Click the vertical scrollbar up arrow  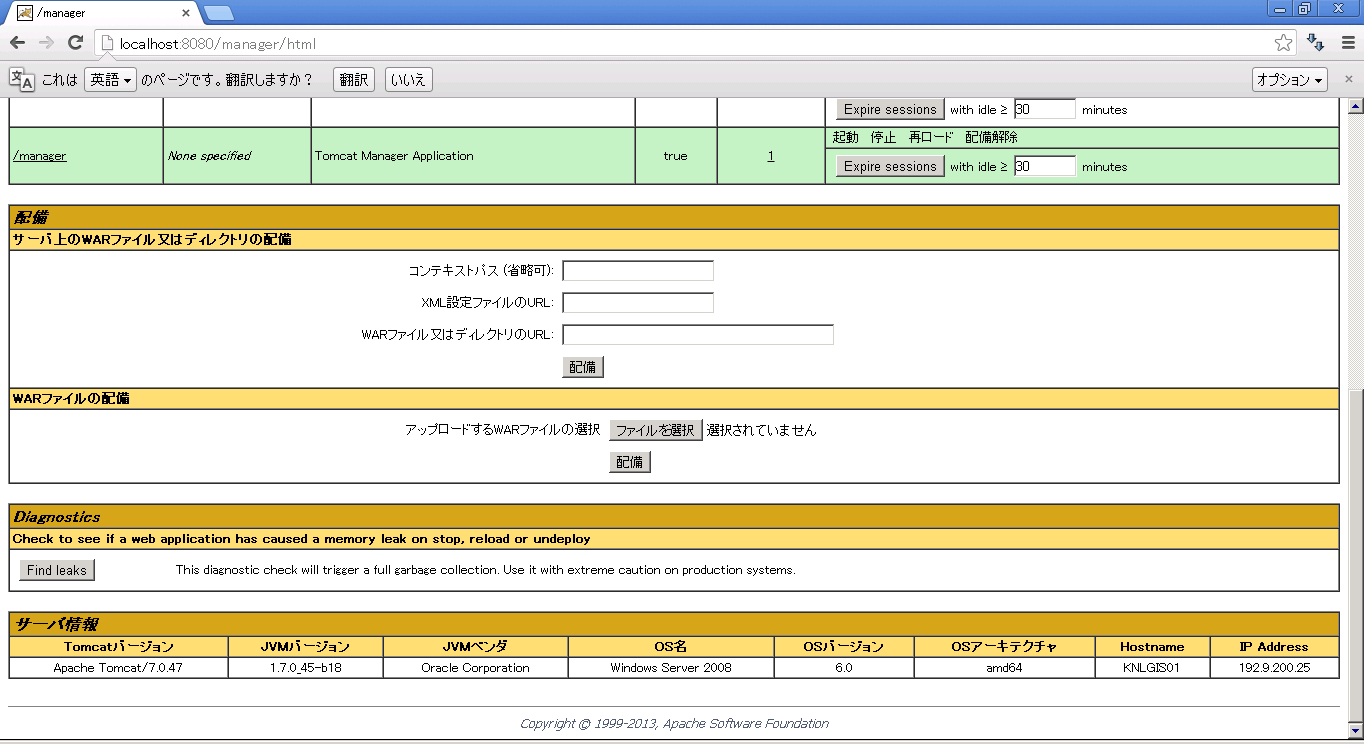(1356, 106)
